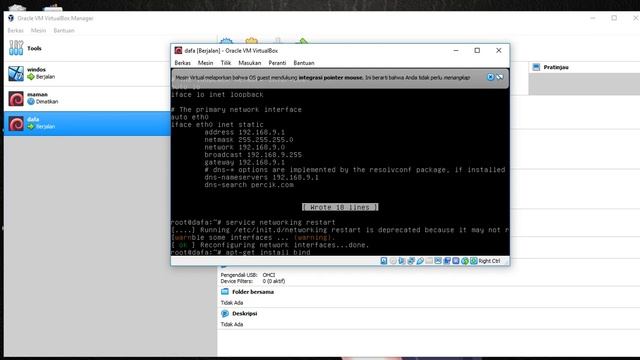The width and height of the screenshot is (640, 360).
Task: Click terminal line 'broadcast 192.168.9.255'
Action: (x=253, y=155)
